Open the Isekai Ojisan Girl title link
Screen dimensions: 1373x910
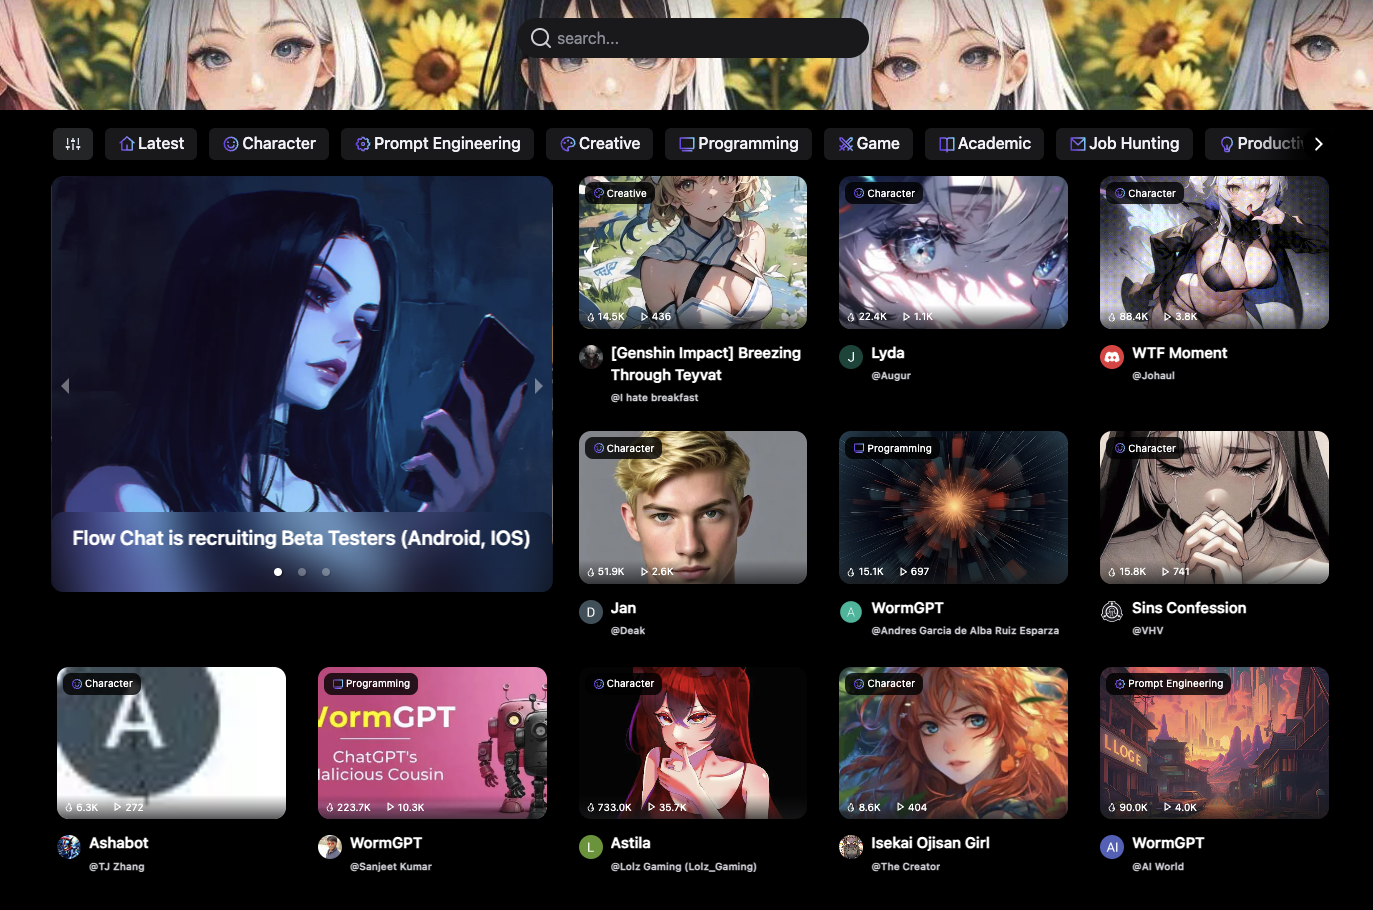(930, 843)
